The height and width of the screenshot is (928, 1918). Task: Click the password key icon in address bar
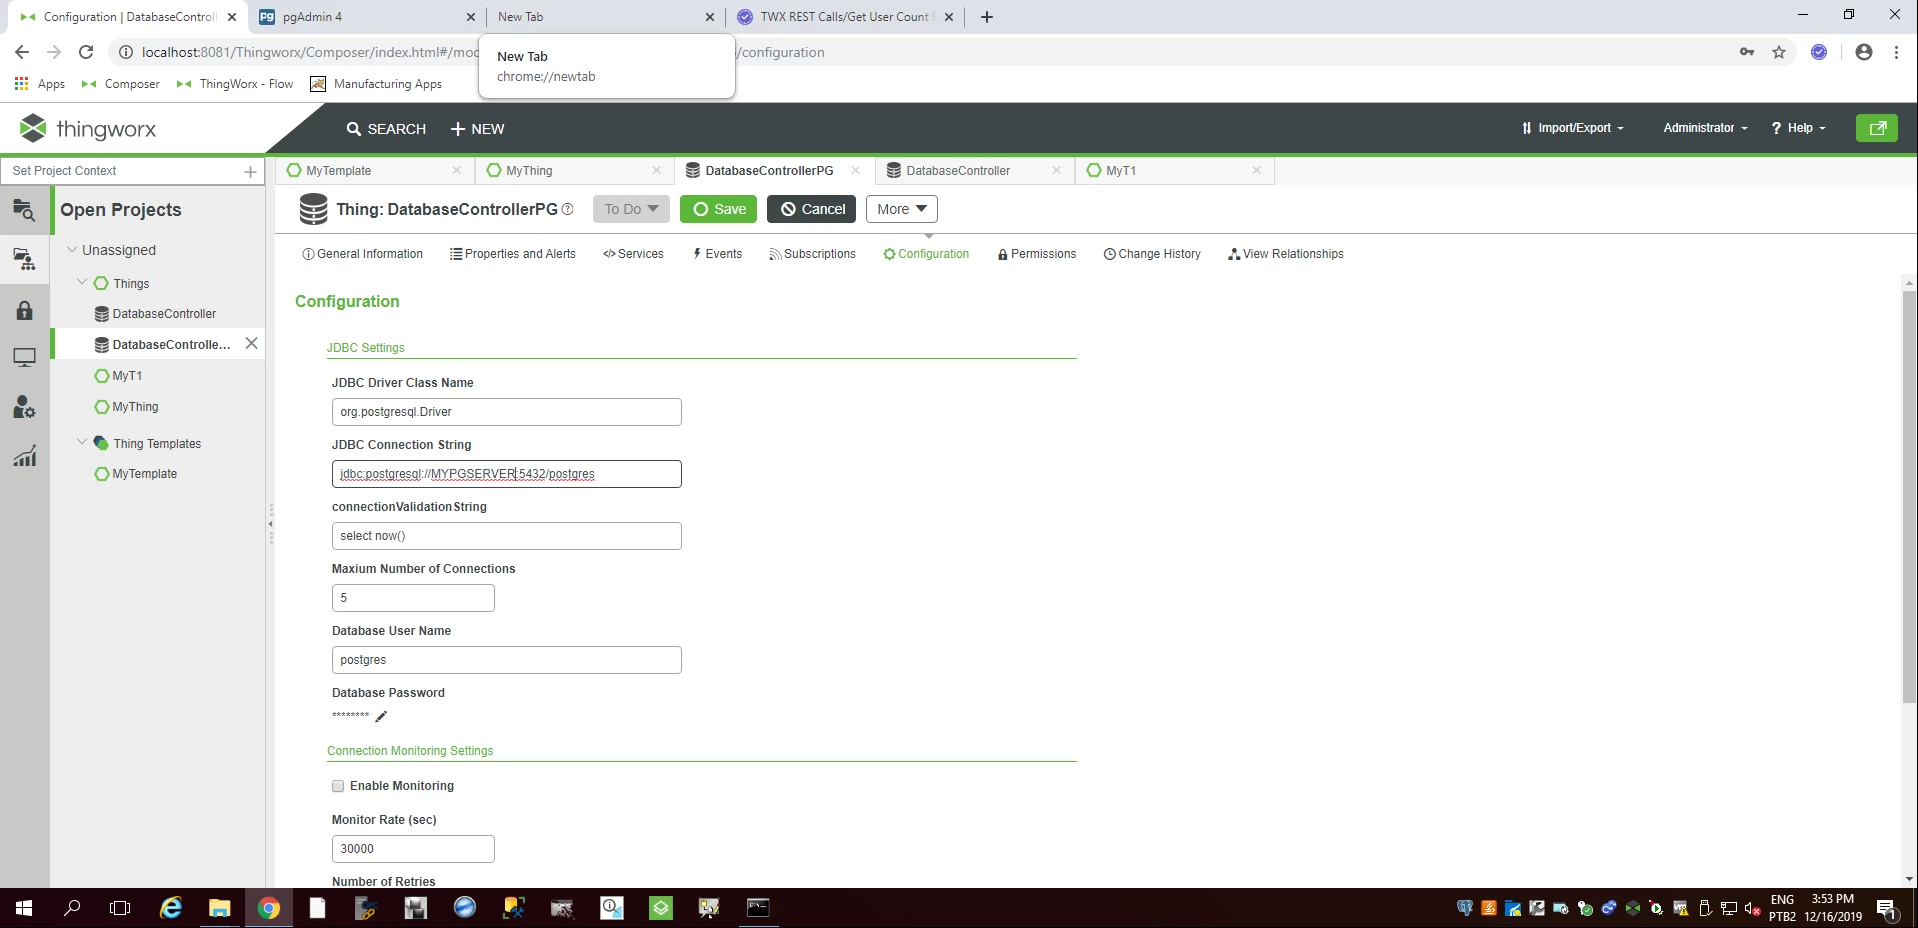tap(1747, 52)
